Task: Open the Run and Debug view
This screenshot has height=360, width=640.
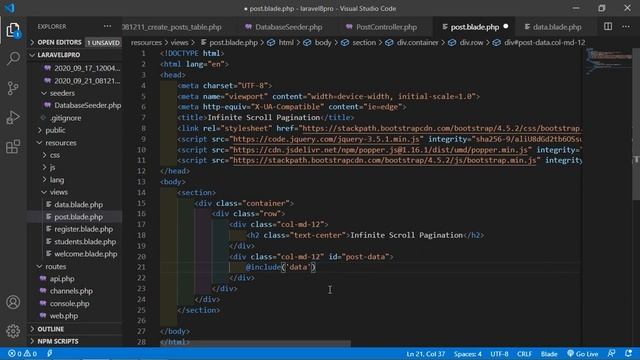Action: point(13,118)
